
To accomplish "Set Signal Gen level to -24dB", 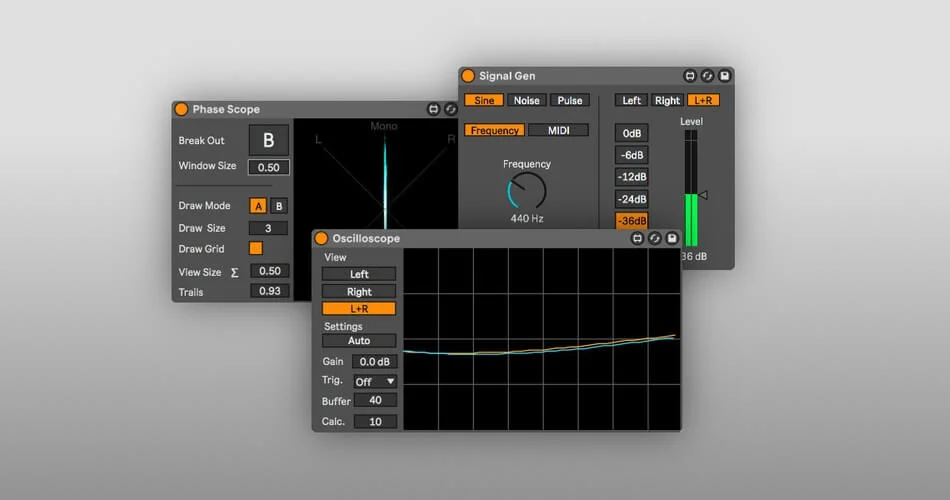I will pyautogui.click(x=631, y=199).
